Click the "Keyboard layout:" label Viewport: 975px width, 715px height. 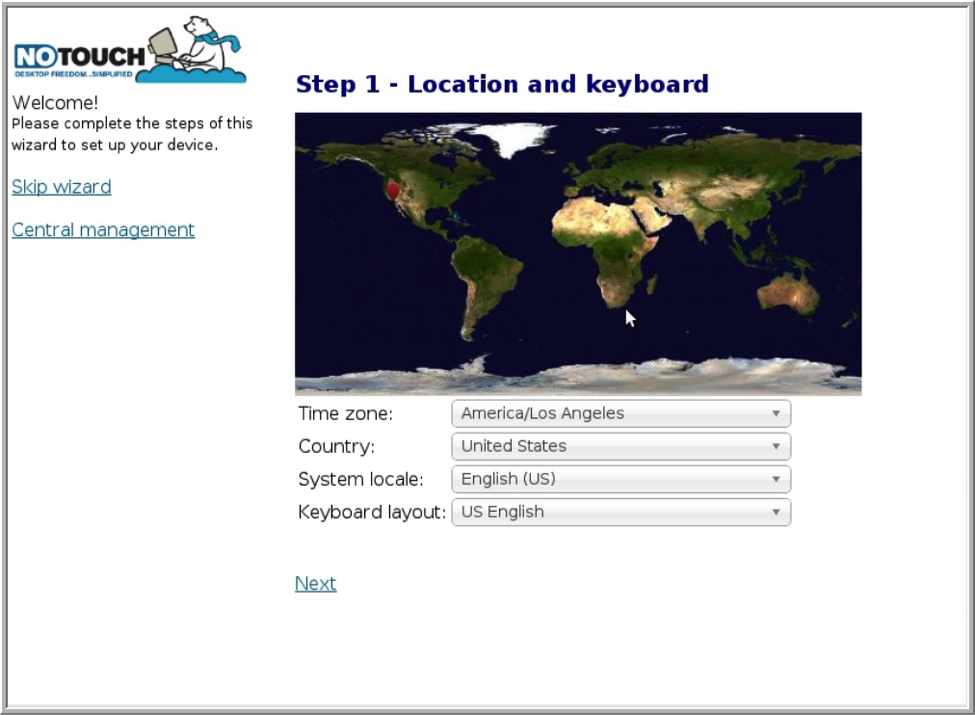point(372,512)
